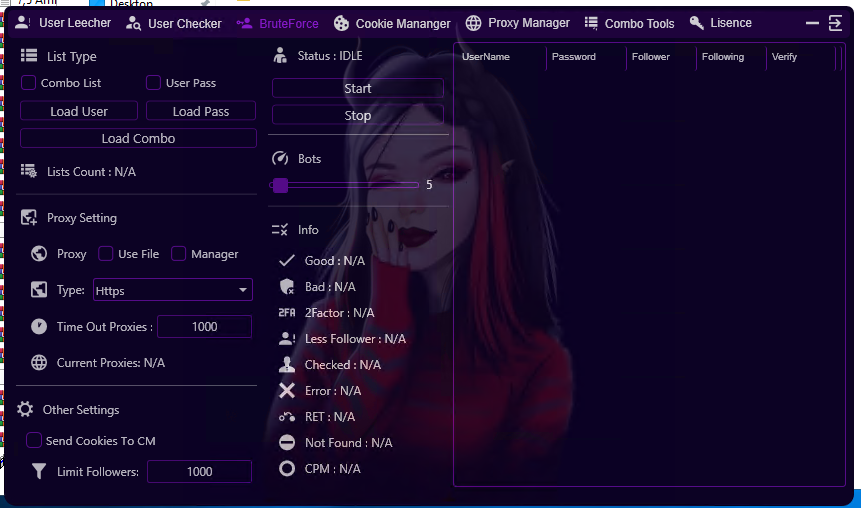This screenshot has width=861, height=508.
Task: Click the Status person icon
Action: 280,55
